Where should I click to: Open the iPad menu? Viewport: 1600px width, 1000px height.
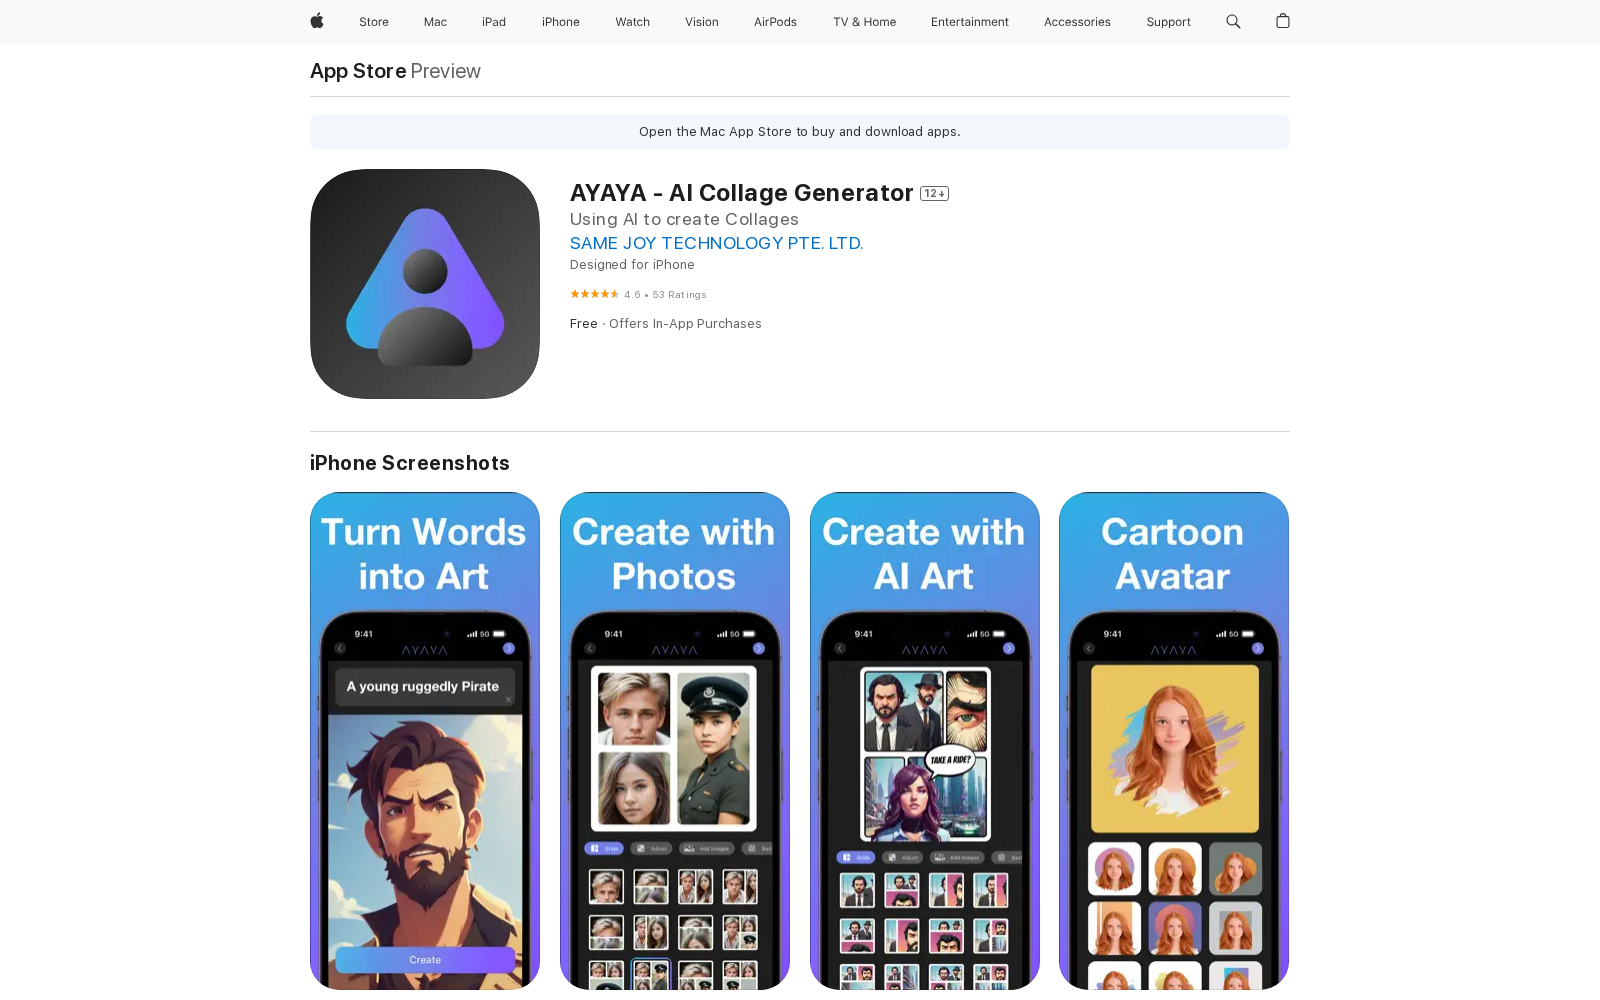tap(494, 22)
